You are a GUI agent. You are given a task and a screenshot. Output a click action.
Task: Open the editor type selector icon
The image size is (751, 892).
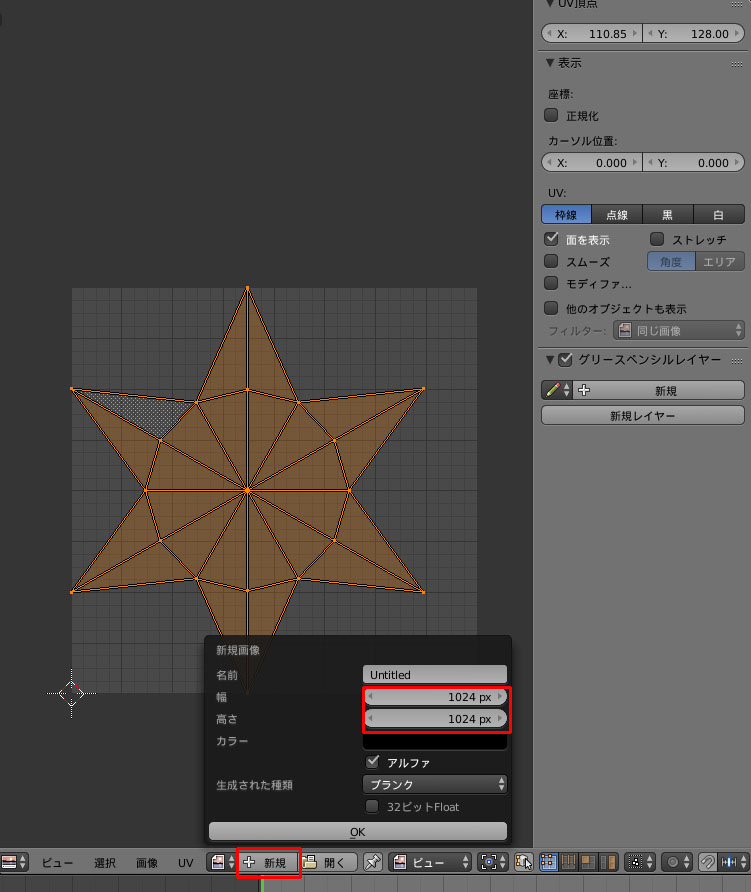[14, 862]
